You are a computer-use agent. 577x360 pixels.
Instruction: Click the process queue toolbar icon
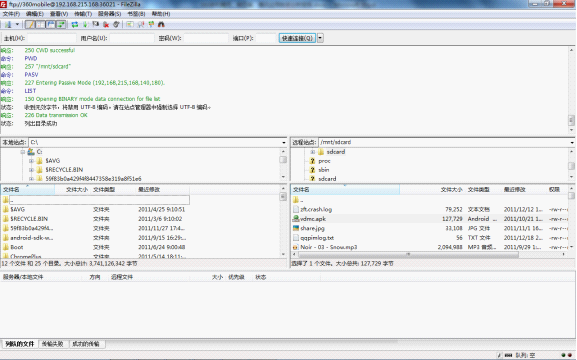tap(85, 25)
